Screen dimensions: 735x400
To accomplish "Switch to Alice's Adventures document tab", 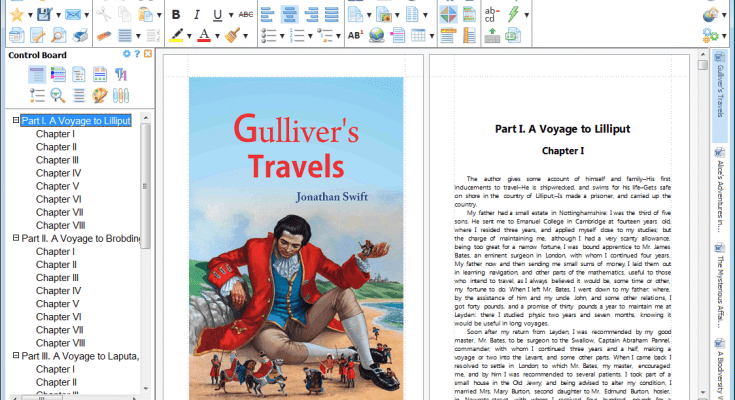I will coord(720,190).
